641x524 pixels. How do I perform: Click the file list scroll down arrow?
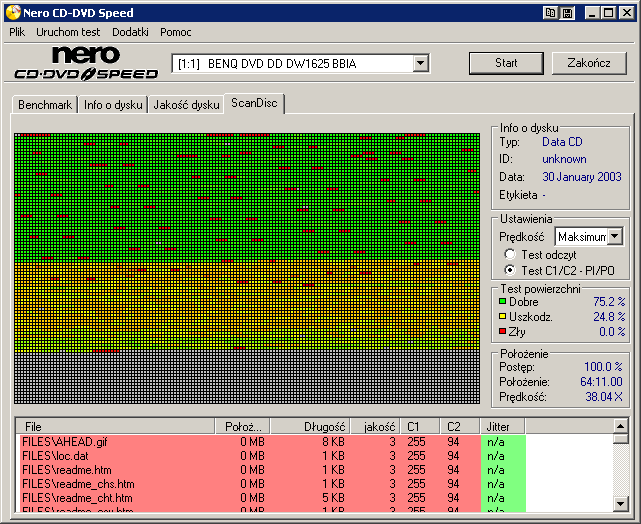[x=621, y=504]
